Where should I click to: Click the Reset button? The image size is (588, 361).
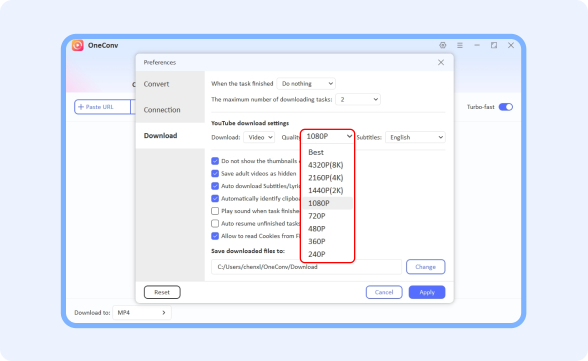(162, 292)
